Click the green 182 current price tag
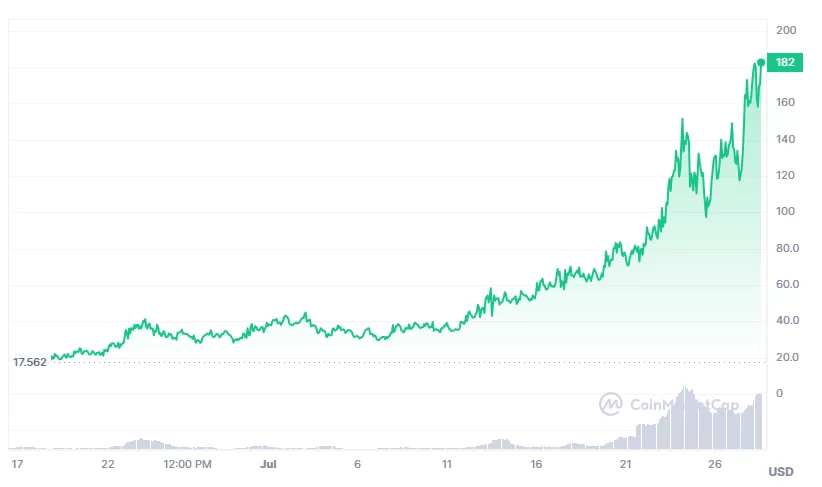822x487 pixels. coord(785,62)
